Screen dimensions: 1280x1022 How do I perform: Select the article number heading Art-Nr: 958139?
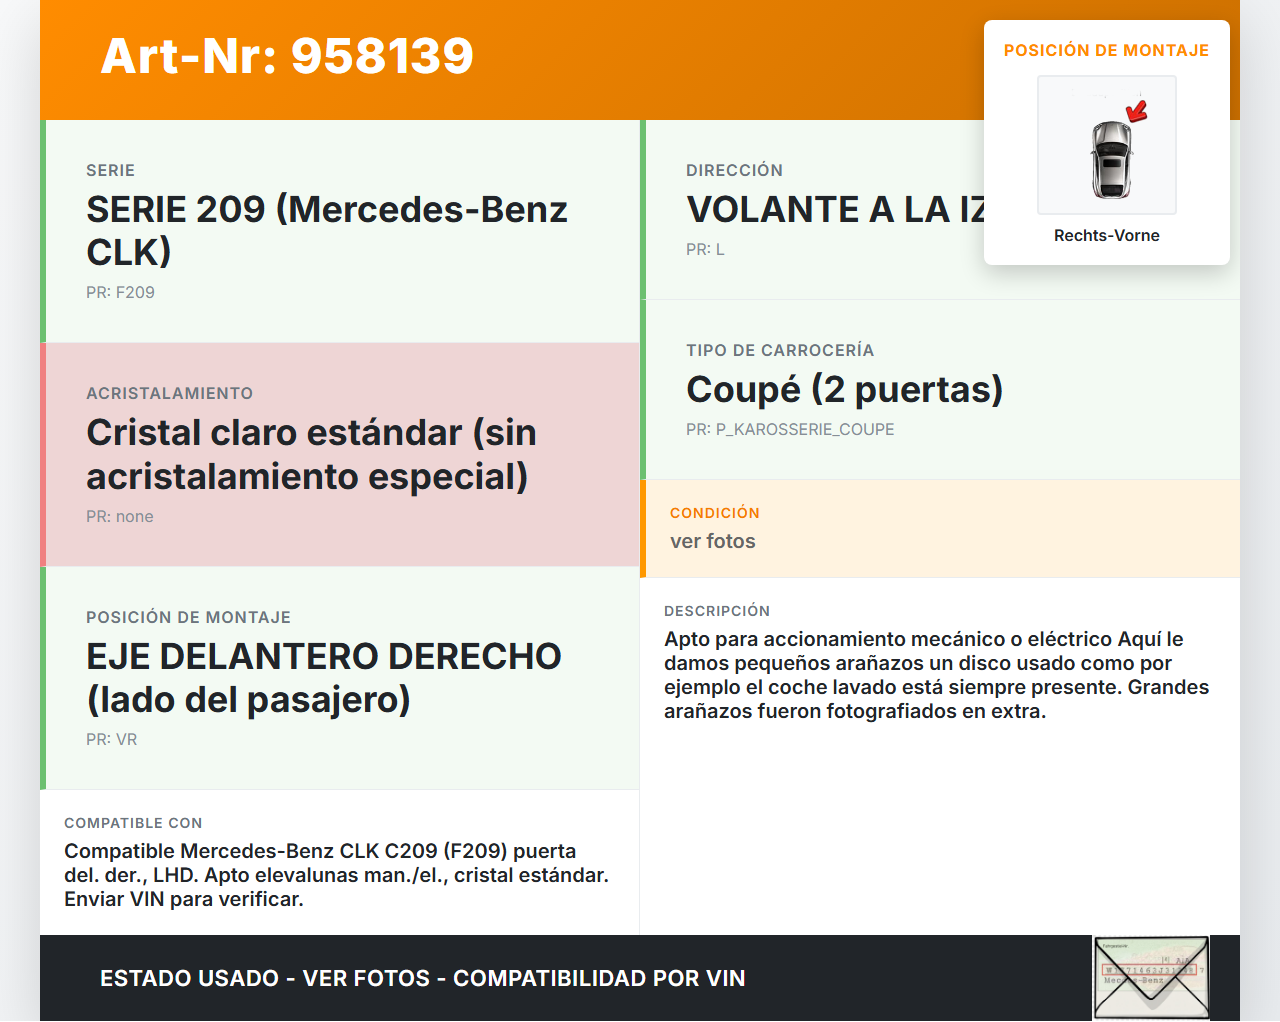(x=287, y=56)
